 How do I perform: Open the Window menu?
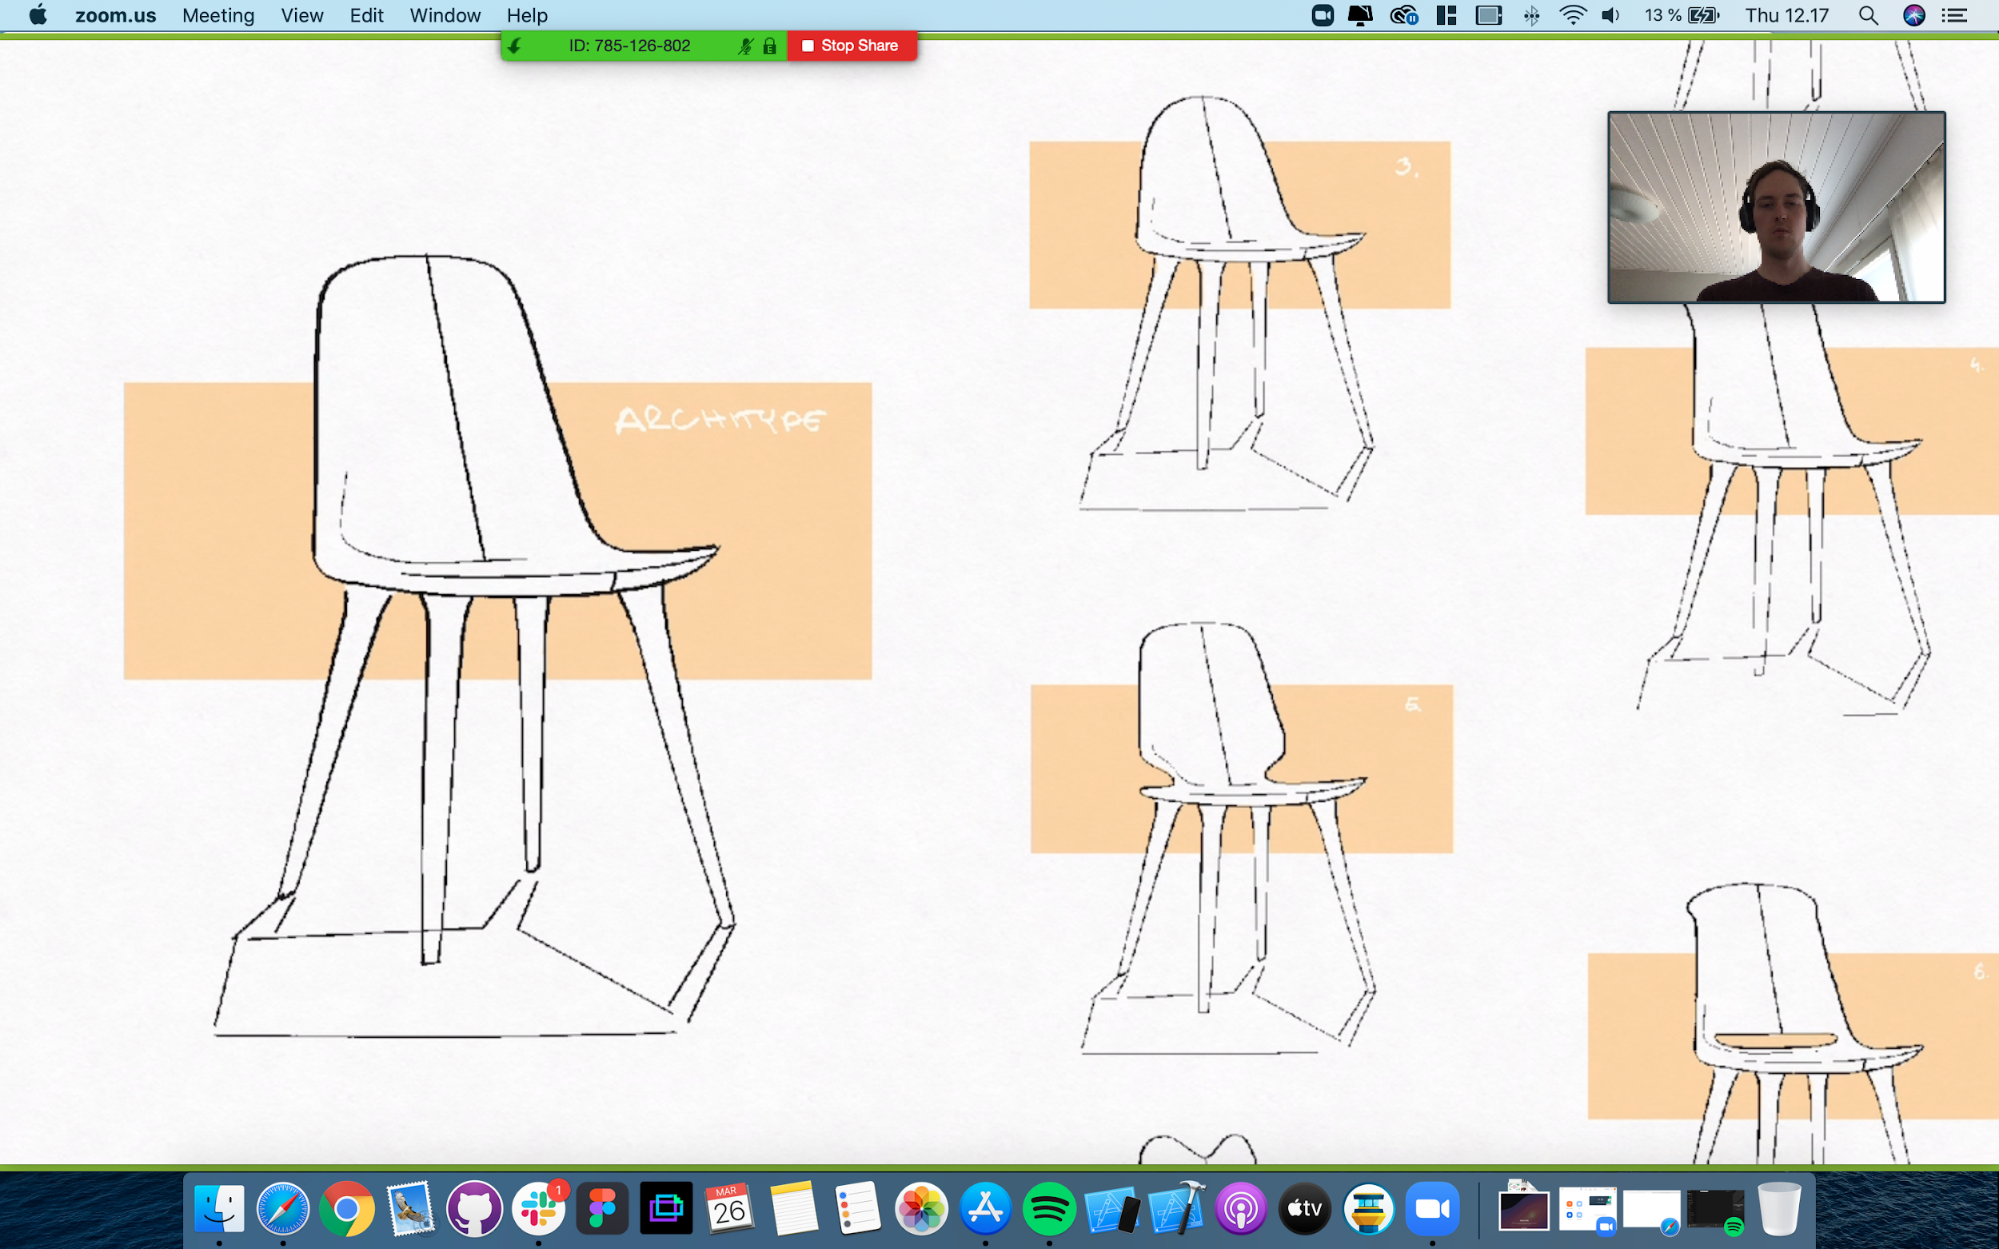coord(445,15)
